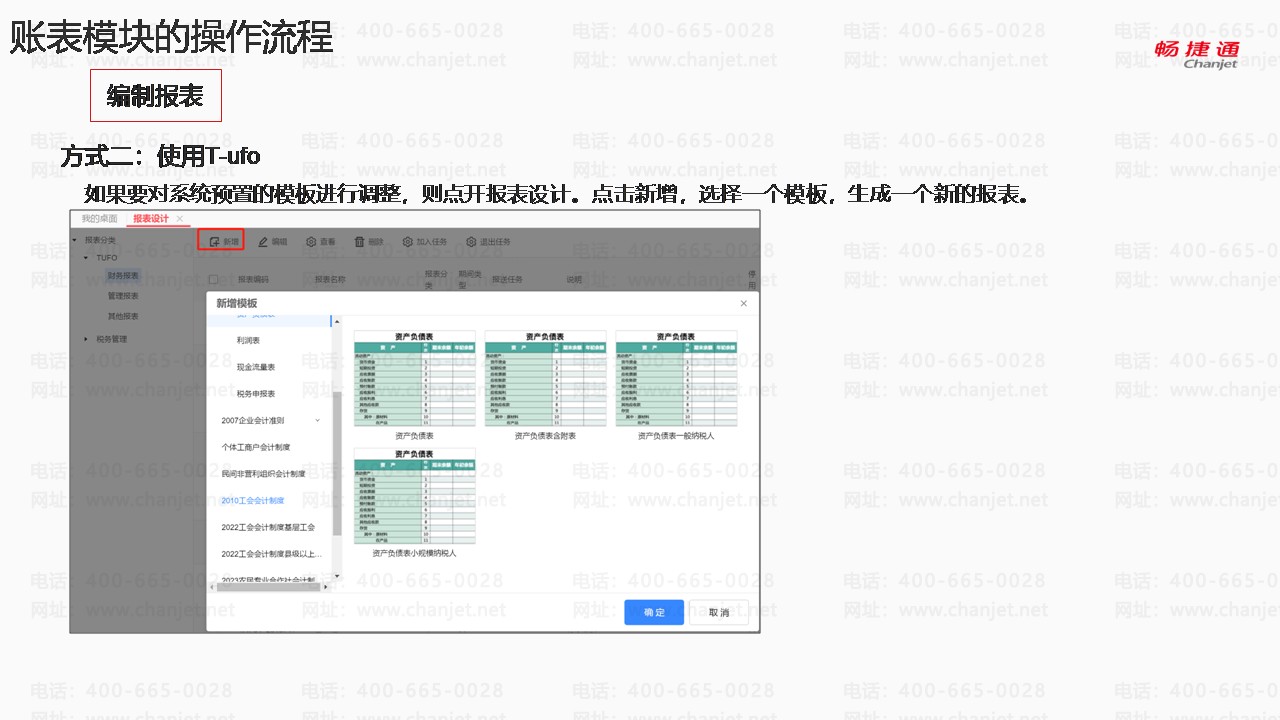The height and width of the screenshot is (720, 1280).
Task: Click the 报送任务 column header
Action: 507,280
